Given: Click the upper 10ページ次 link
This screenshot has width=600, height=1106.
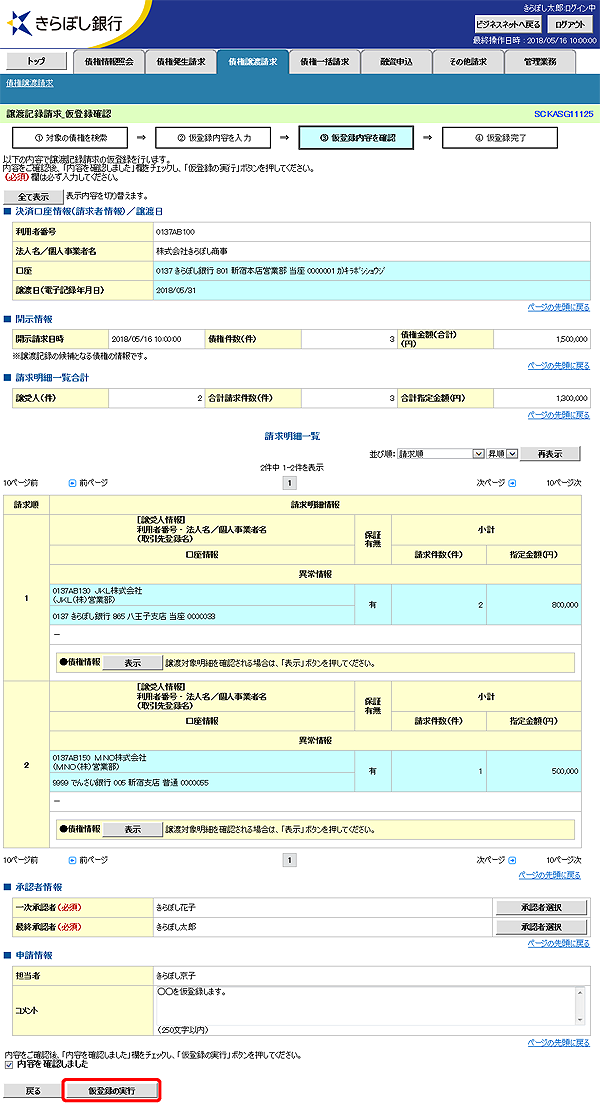Looking at the screenshot, I should (x=564, y=483).
